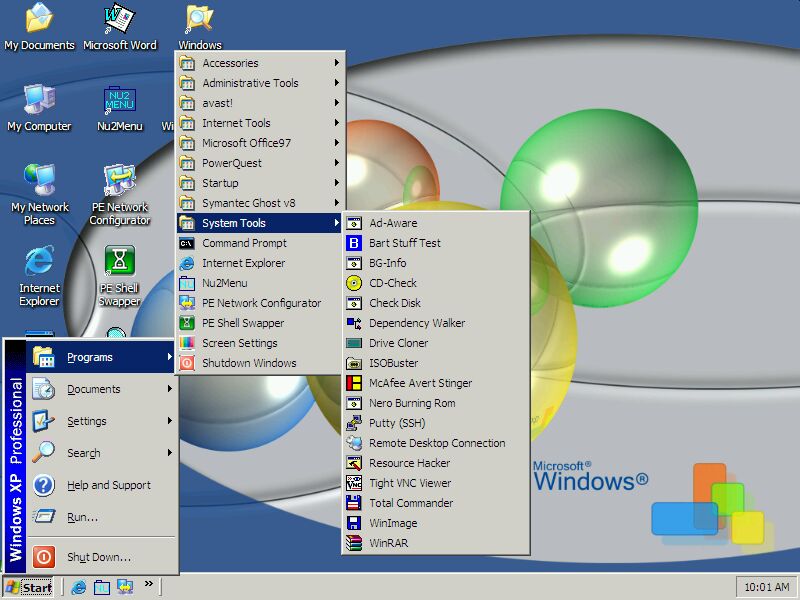Image resolution: width=800 pixels, height=600 pixels.
Task: Open Putty (SSH) icon
Action: click(x=354, y=423)
